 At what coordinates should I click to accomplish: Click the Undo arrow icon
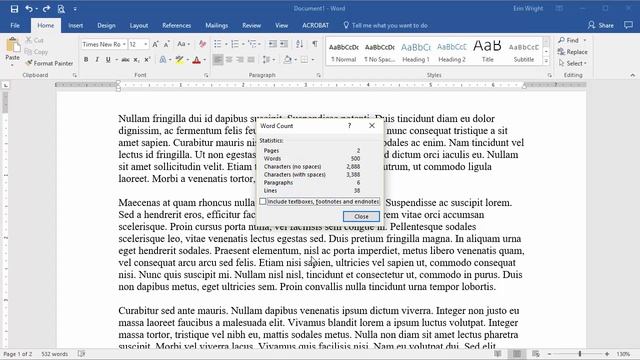point(29,9)
